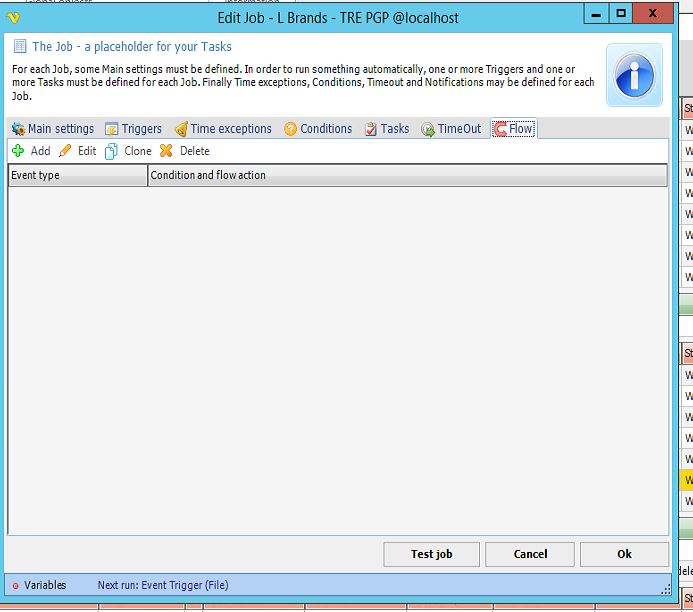Open the Time exceptions tab
This screenshot has height=612, width=693.
point(222,129)
